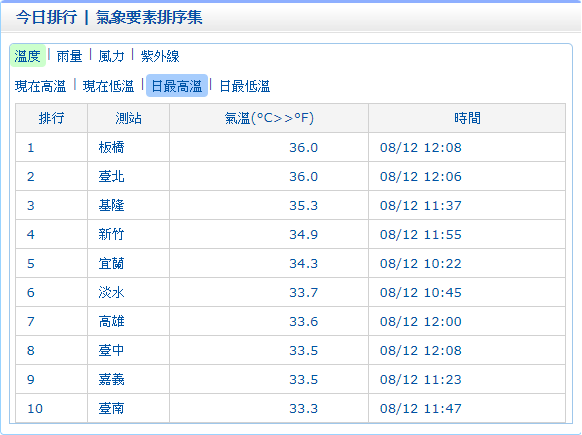The width and height of the screenshot is (582, 435).
Task: Select station 嘉義 in the table
Action: 111,379
